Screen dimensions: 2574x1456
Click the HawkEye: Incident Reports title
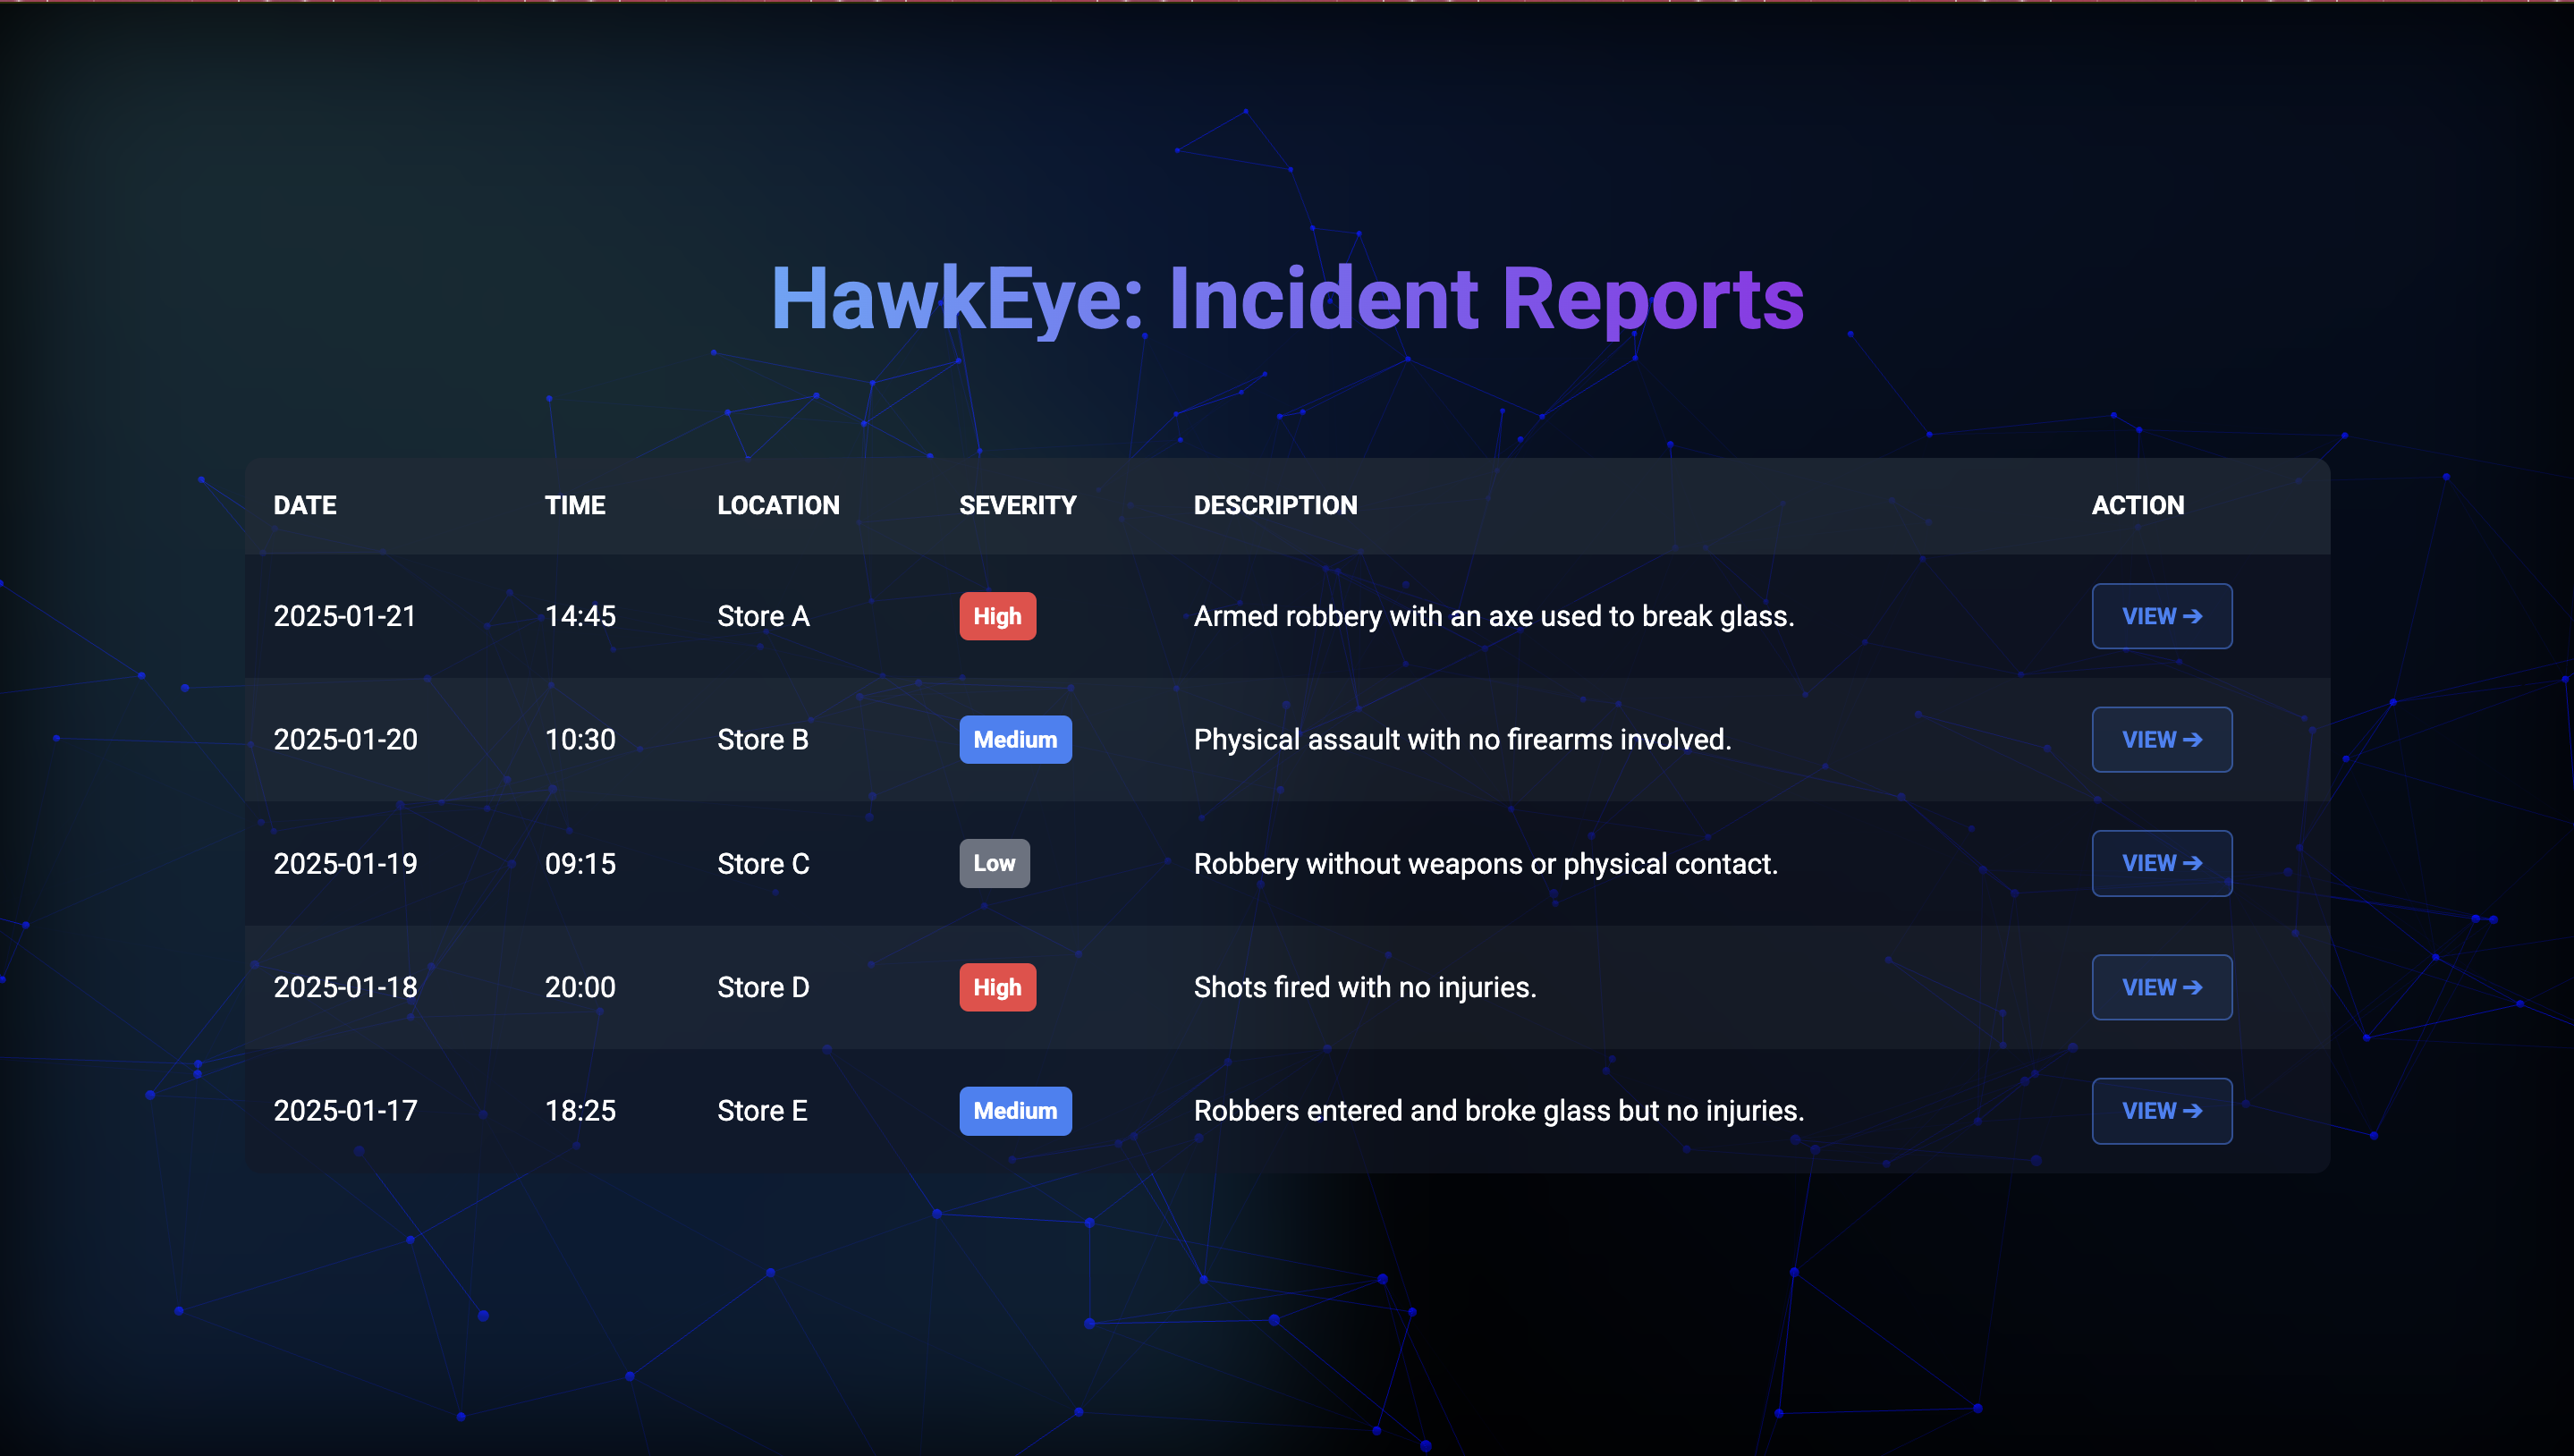(x=1287, y=298)
